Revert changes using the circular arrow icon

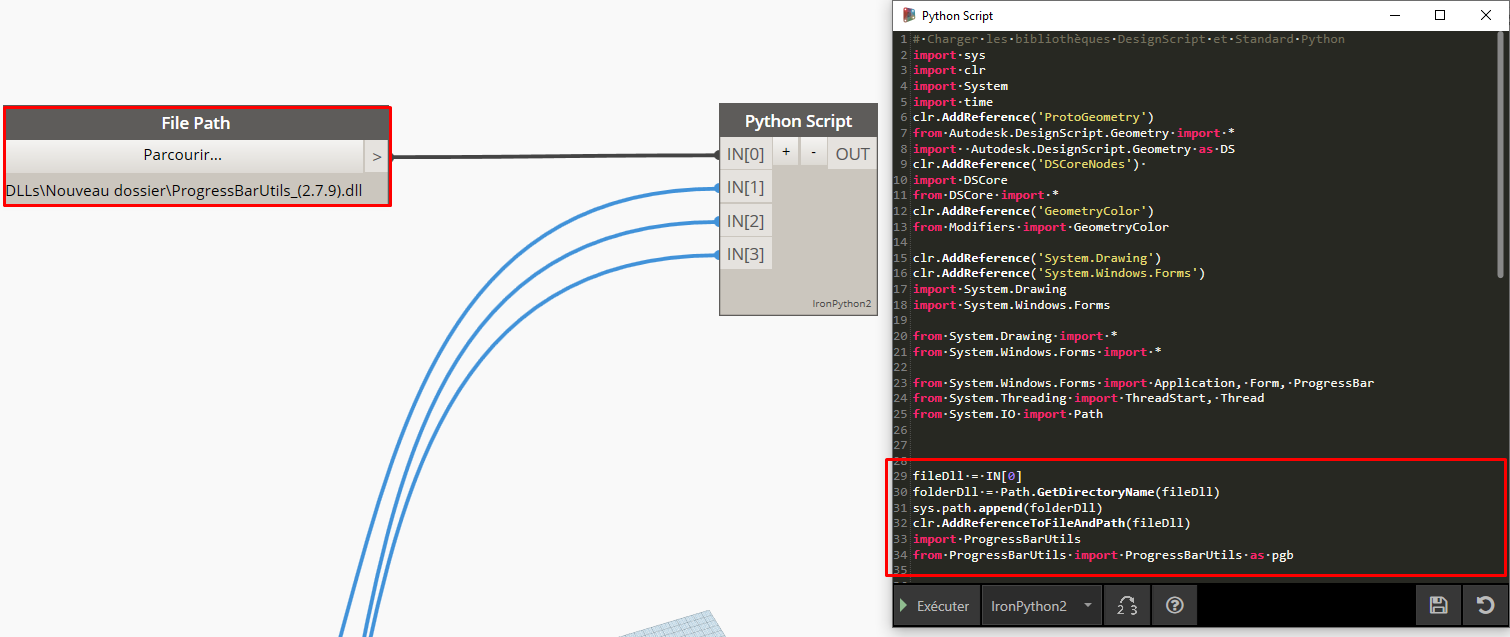coord(1486,605)
